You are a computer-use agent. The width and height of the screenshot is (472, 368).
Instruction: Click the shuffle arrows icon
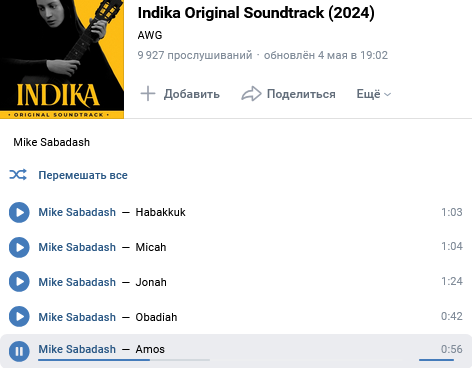18,175
